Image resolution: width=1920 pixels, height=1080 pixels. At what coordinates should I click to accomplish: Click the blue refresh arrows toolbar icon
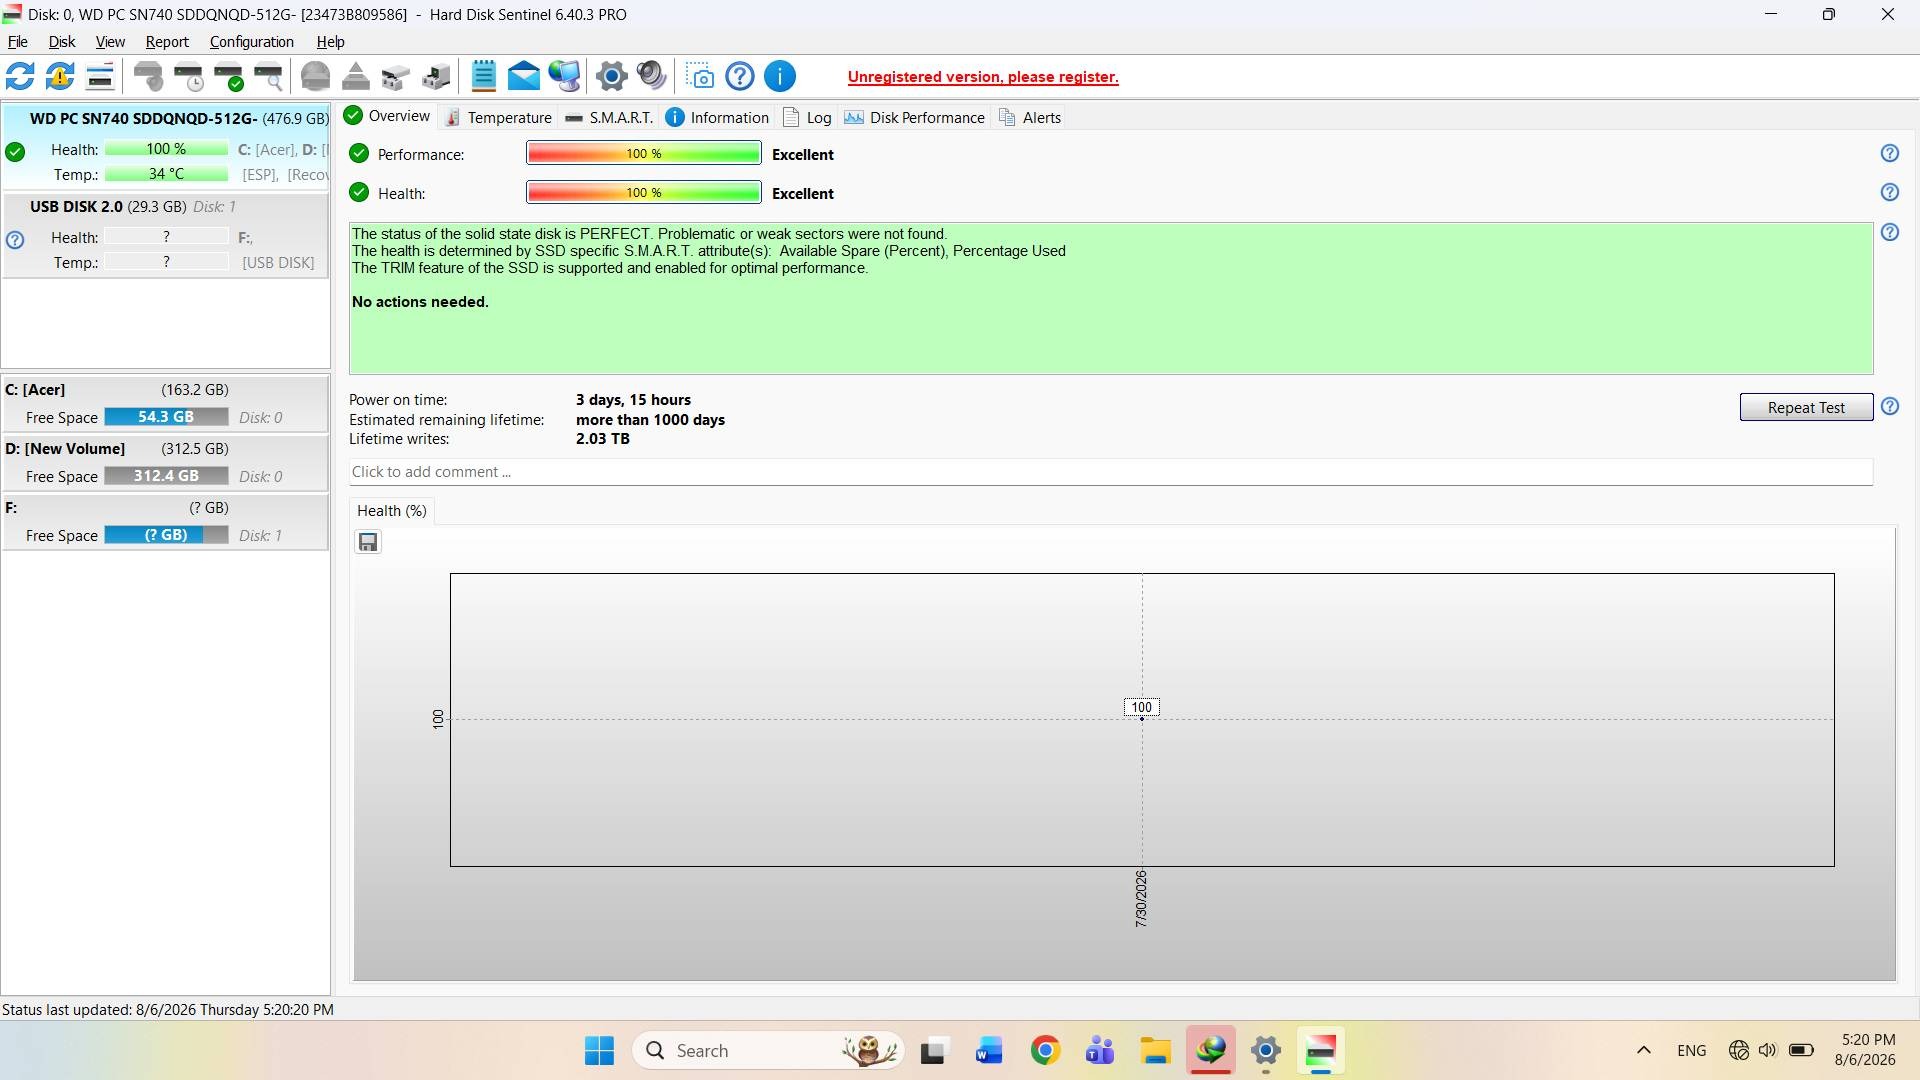point(20,76)
